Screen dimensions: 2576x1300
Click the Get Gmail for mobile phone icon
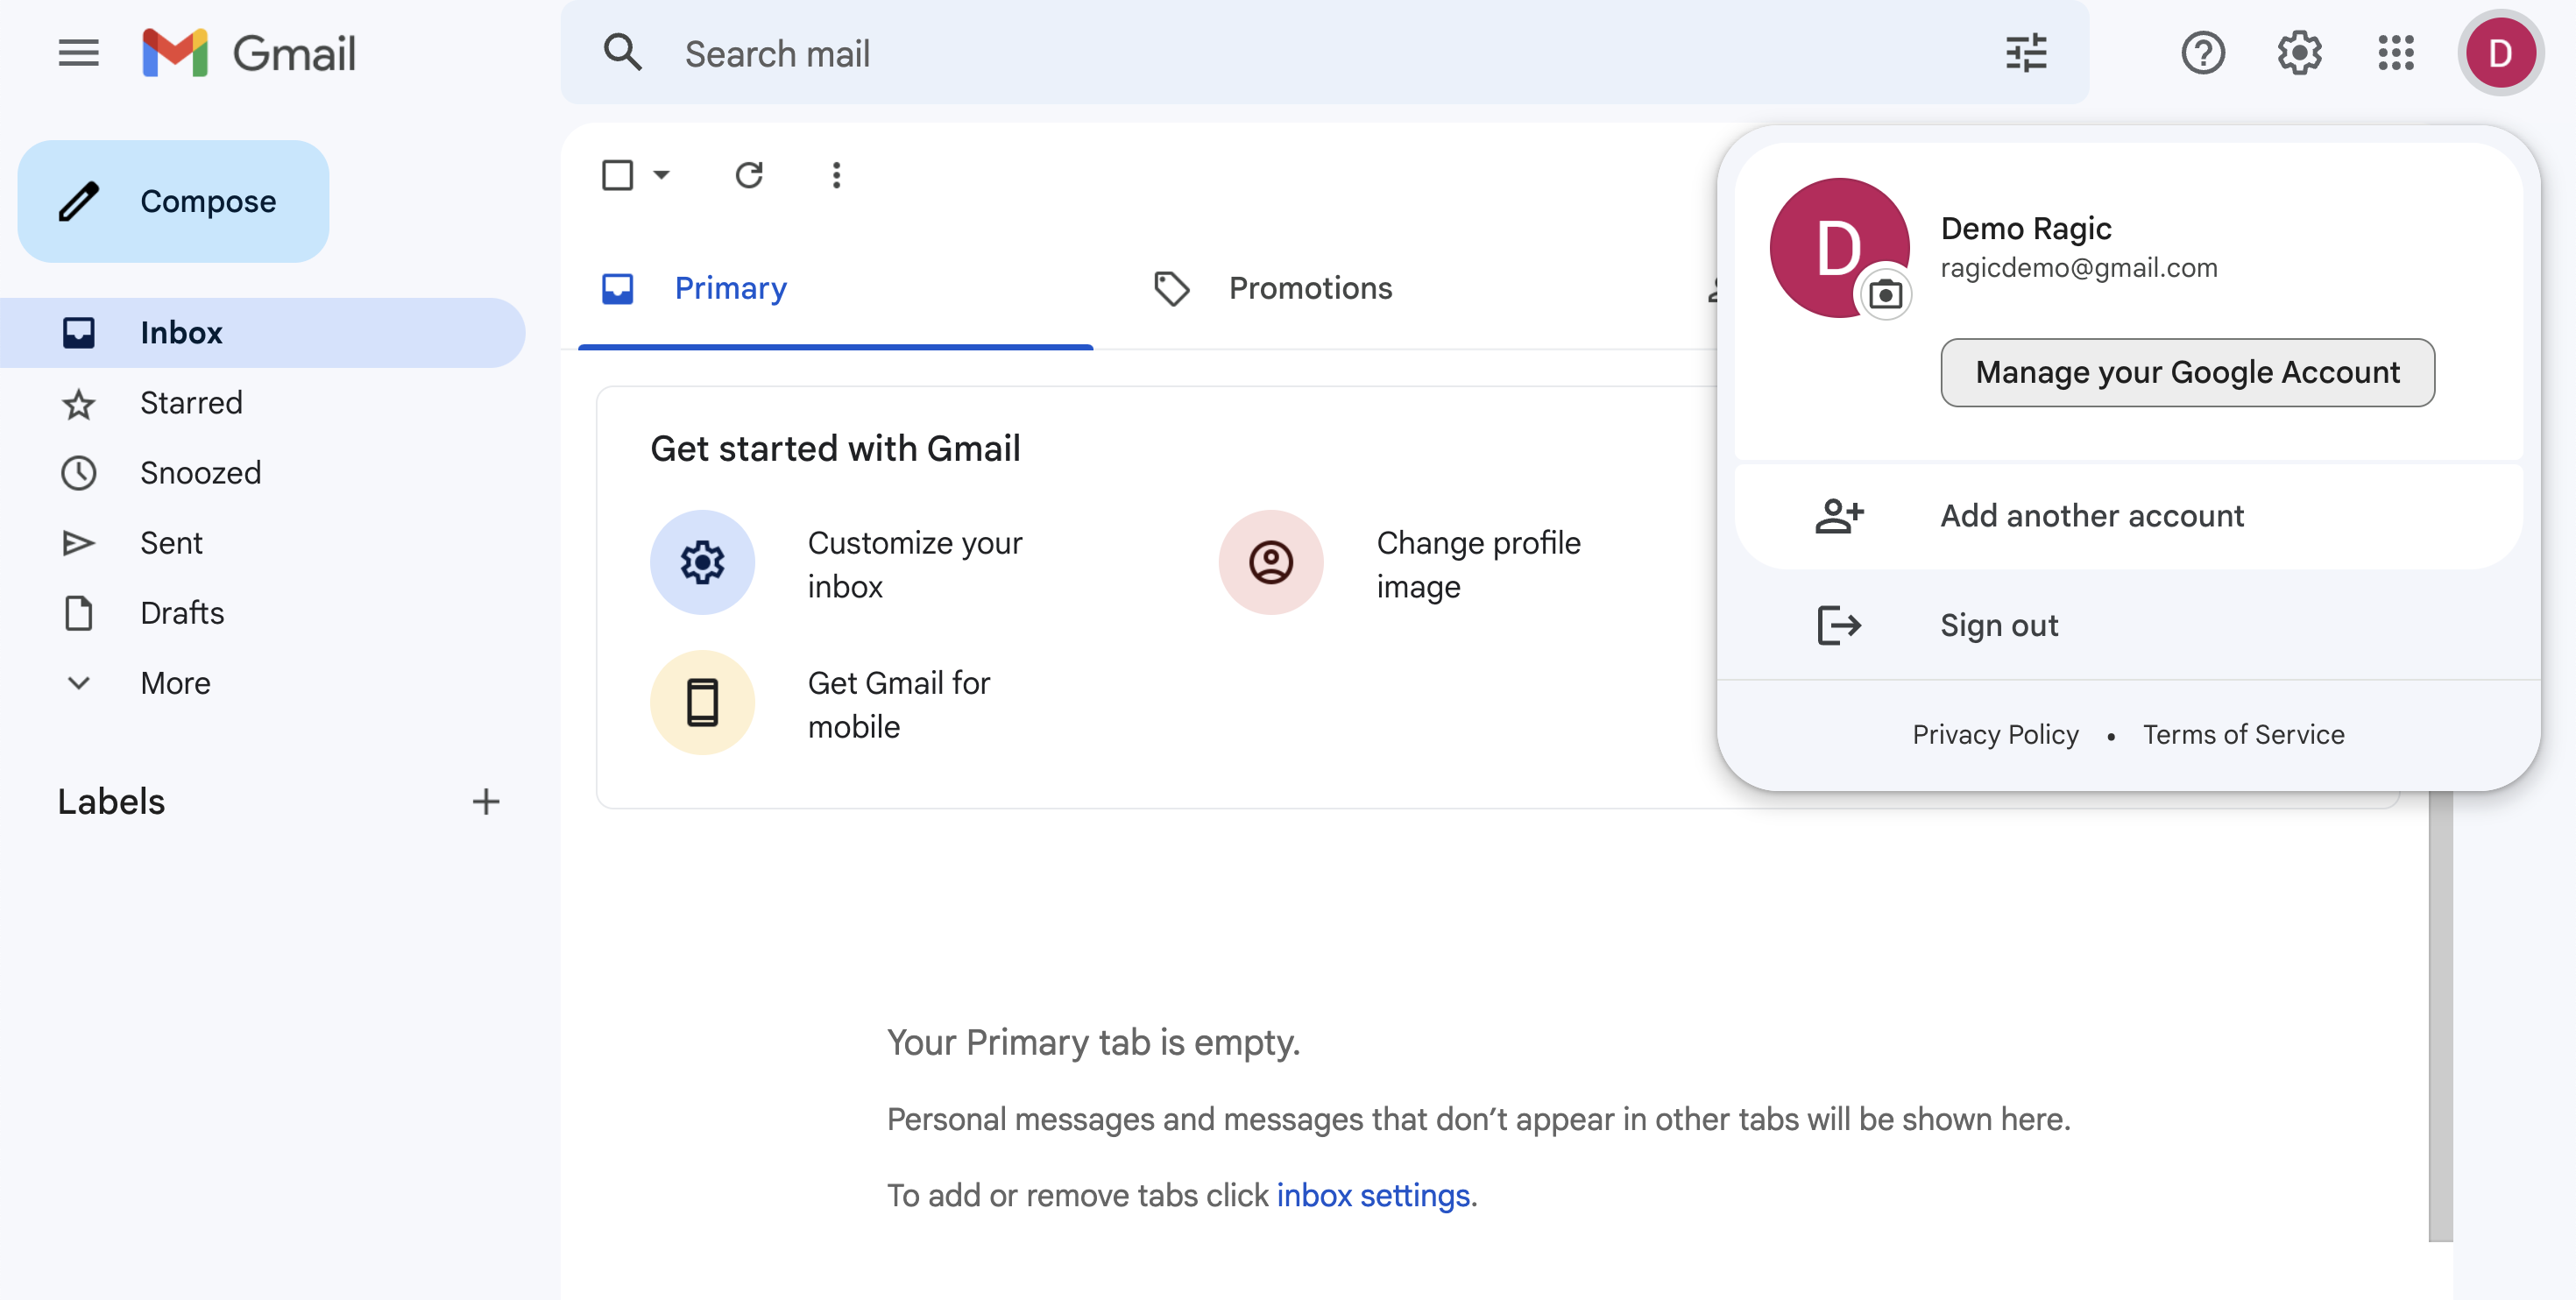702,702
